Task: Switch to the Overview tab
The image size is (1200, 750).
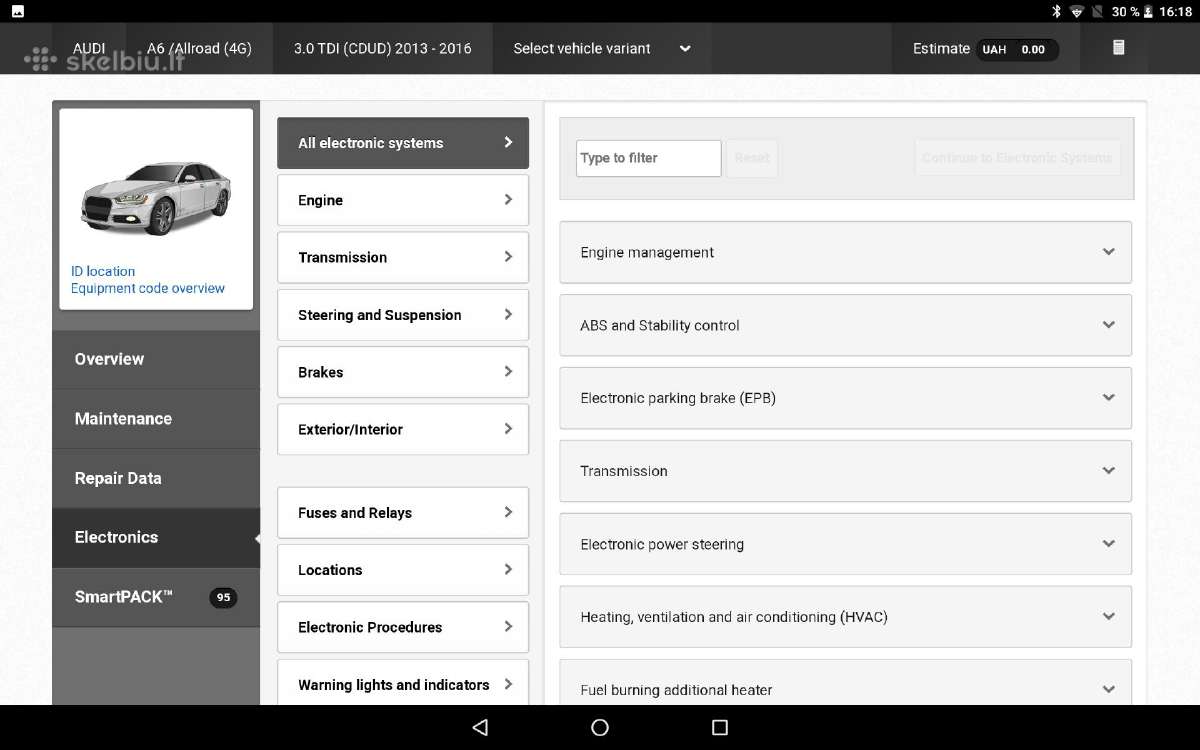Action: (156, 359)
